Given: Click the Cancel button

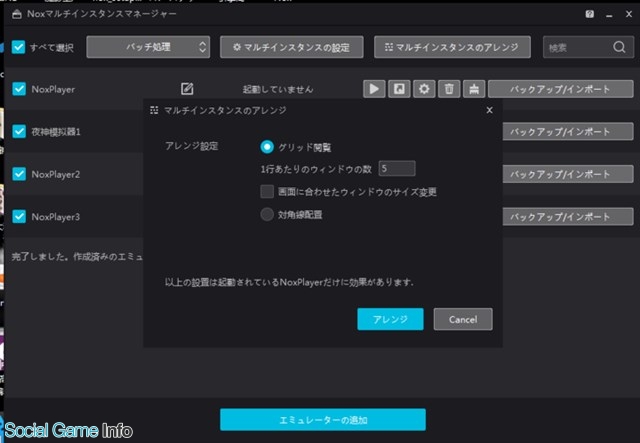Looking at the screenshot, I should 463,319.
